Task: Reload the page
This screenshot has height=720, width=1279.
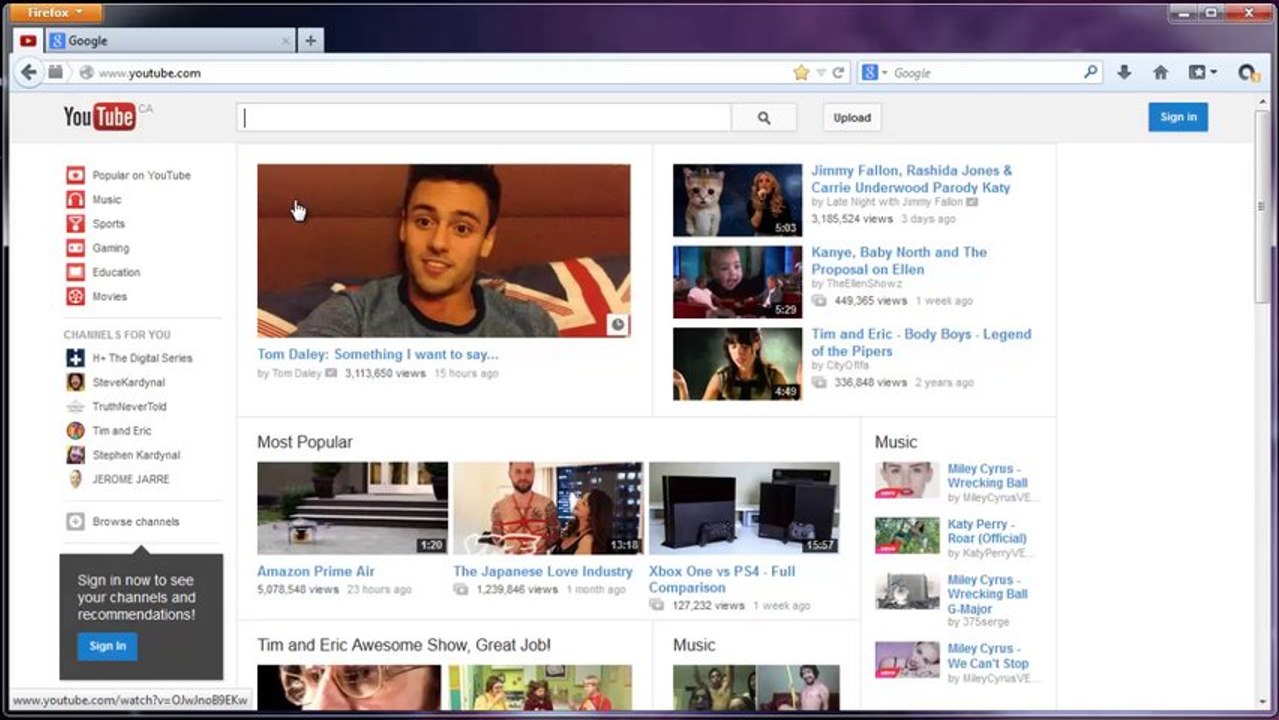Action: tap(838, 73)
